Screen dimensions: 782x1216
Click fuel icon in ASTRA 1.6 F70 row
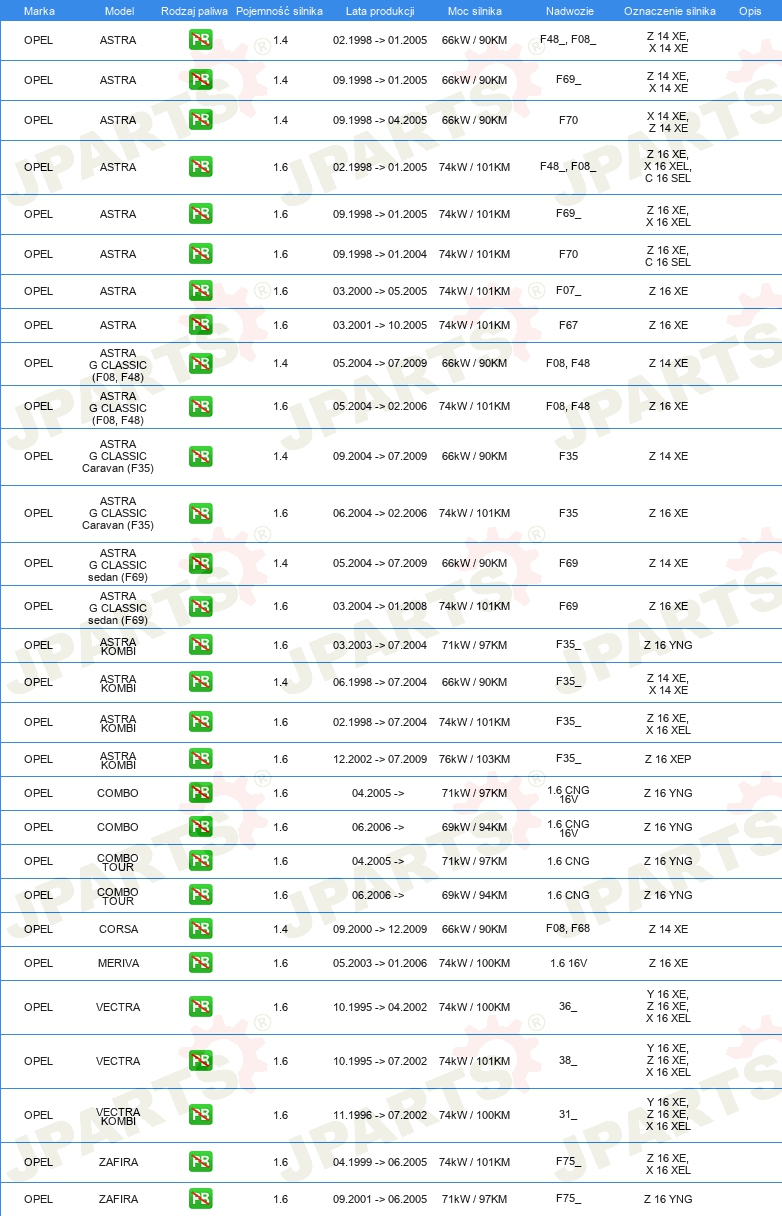(x=201, y=254)
